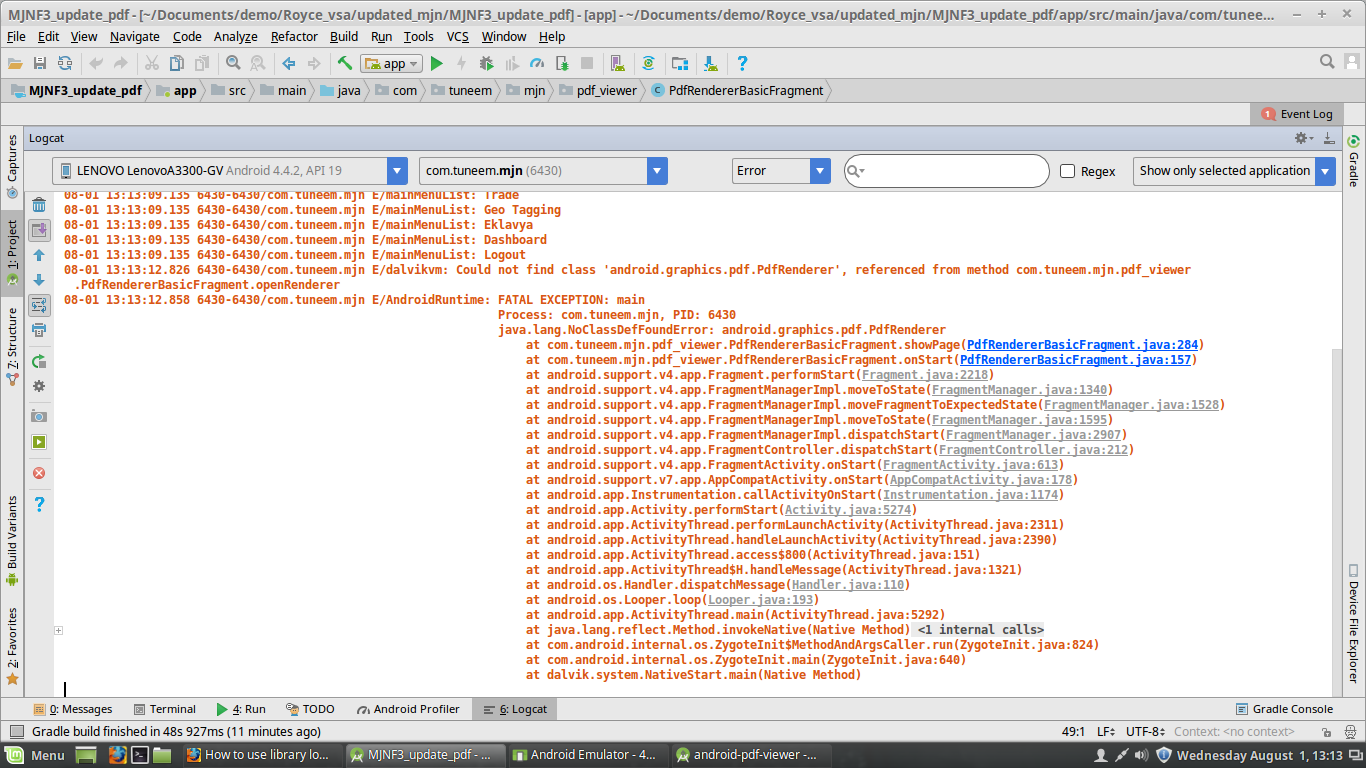This screenshot has height=768, width=1366.
Task: Click the red Terminate Application icon
Action: tap(39, 473)
